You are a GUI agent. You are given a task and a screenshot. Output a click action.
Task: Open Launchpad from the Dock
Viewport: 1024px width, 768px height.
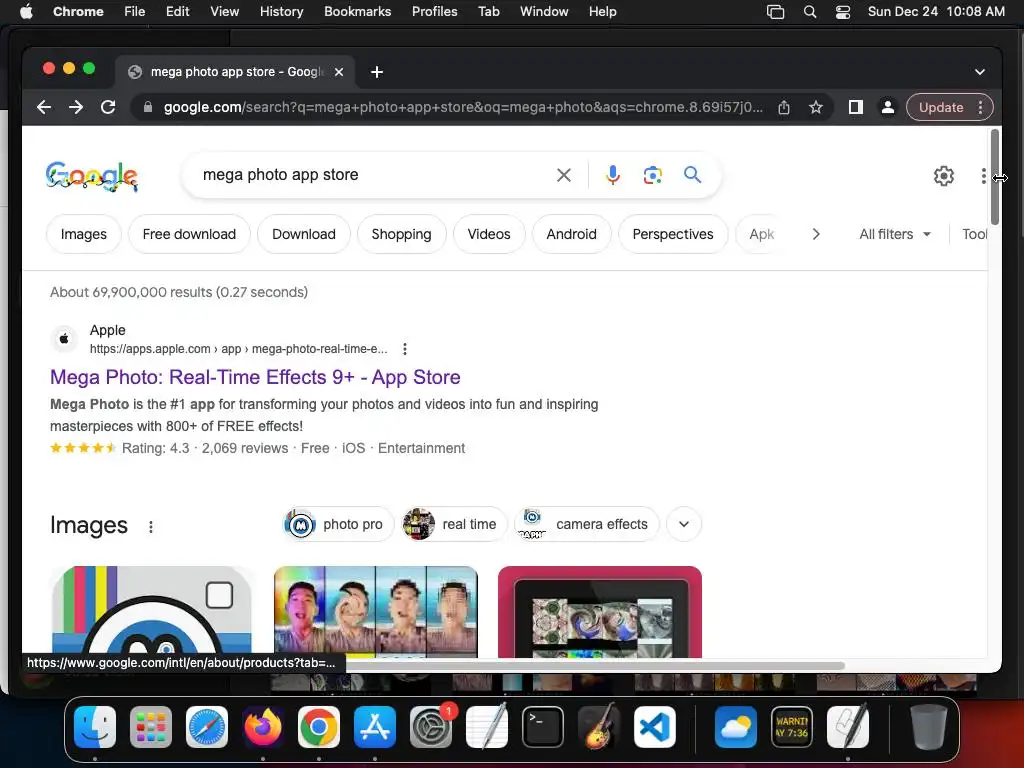click(x=151, y=727)
